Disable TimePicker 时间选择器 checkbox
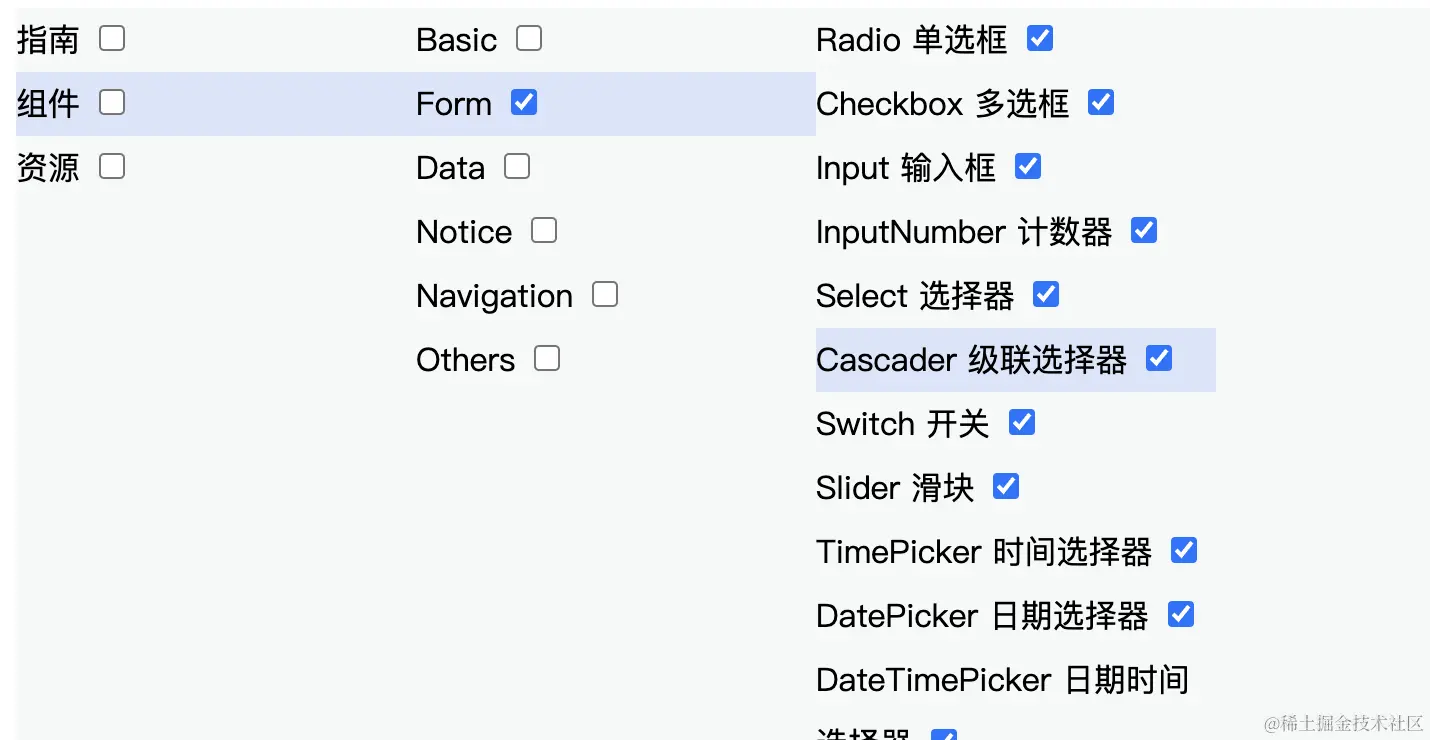The height and width of the screenshot is (740, 1430). tap(1184, 550)
